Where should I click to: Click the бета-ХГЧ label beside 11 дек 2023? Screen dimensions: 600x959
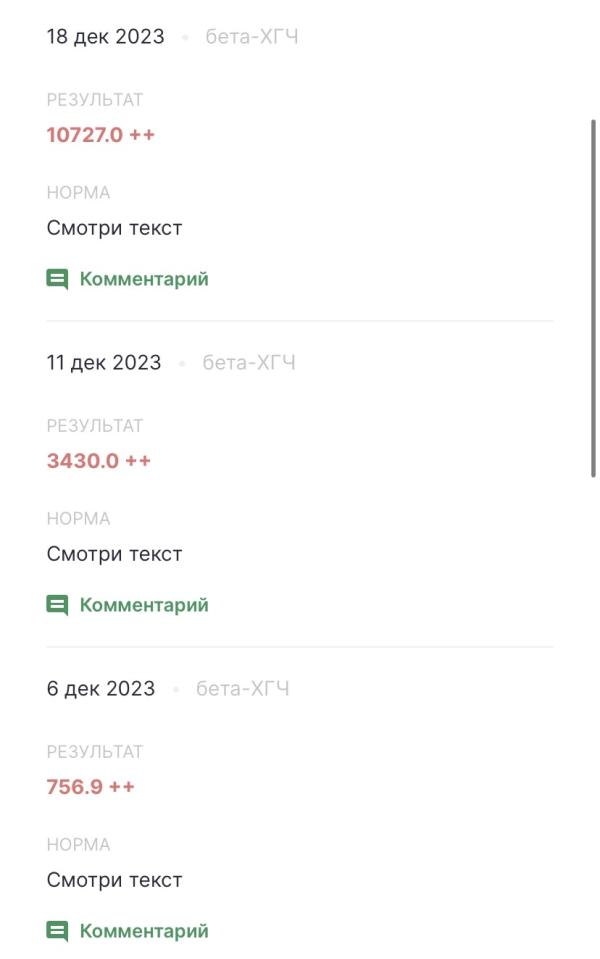[x=249, y=363]
